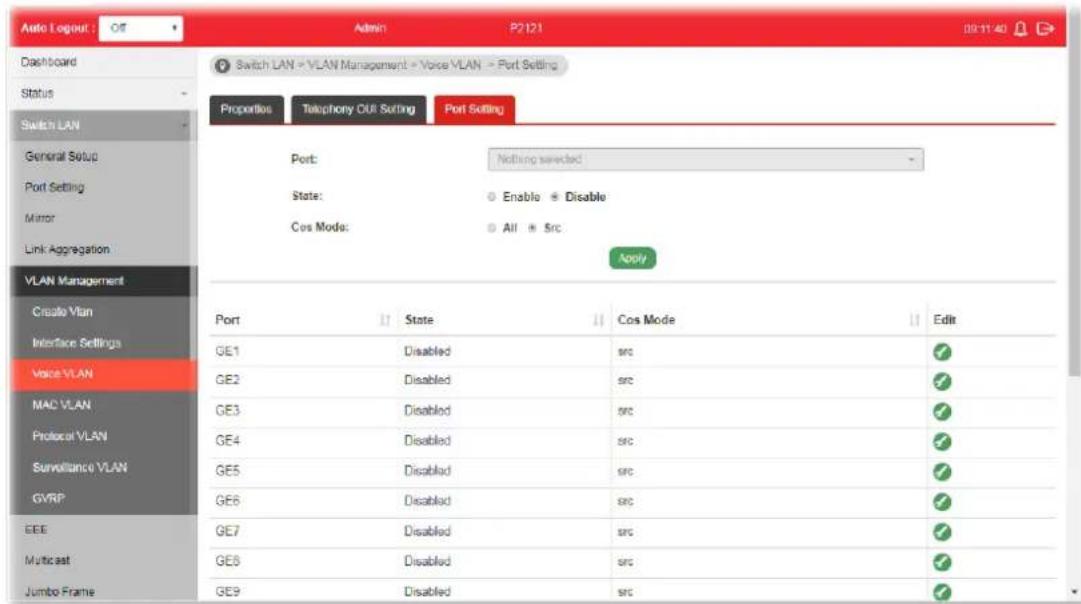1081x604 pixels.
Task: Open Dashboard from sidebar
Action: click(x=103, y=62)
